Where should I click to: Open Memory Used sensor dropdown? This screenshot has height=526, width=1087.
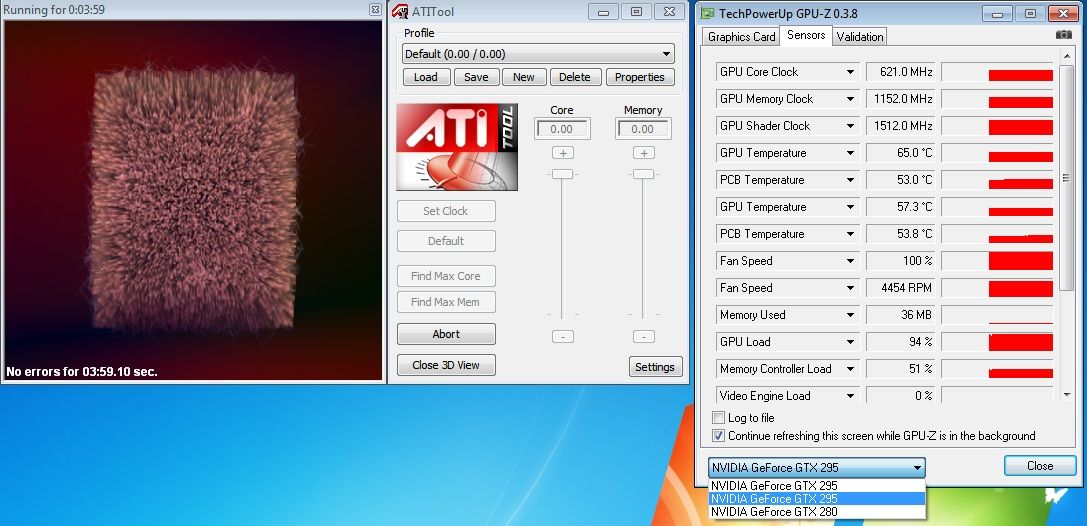[x=850, y=315]
